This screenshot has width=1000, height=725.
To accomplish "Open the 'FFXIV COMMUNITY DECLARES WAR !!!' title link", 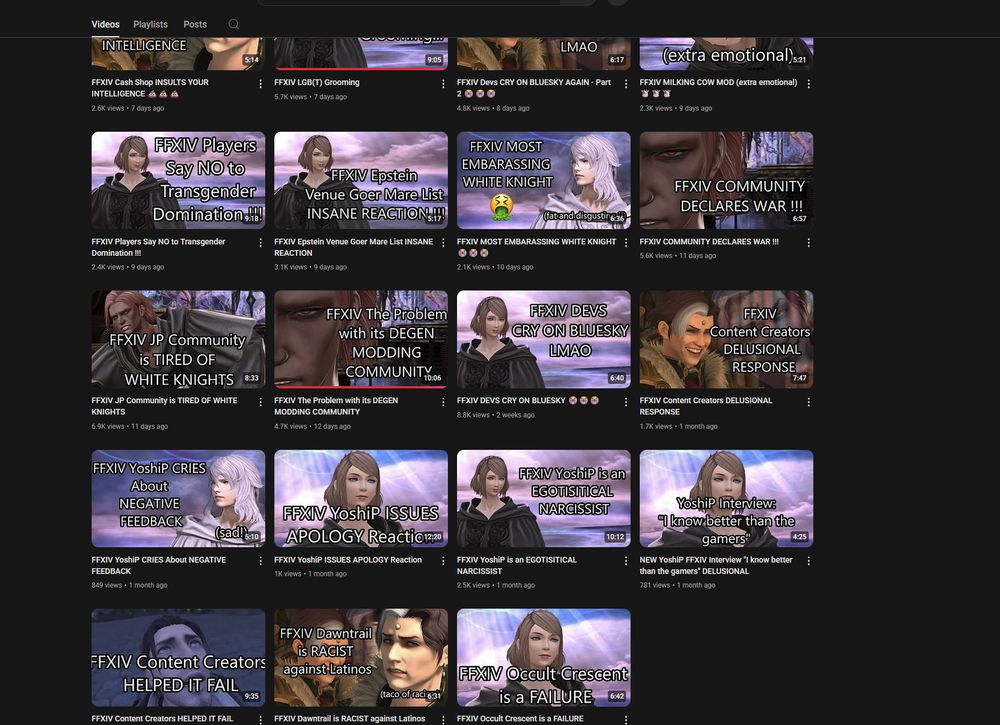I will [x=709, y=242].
